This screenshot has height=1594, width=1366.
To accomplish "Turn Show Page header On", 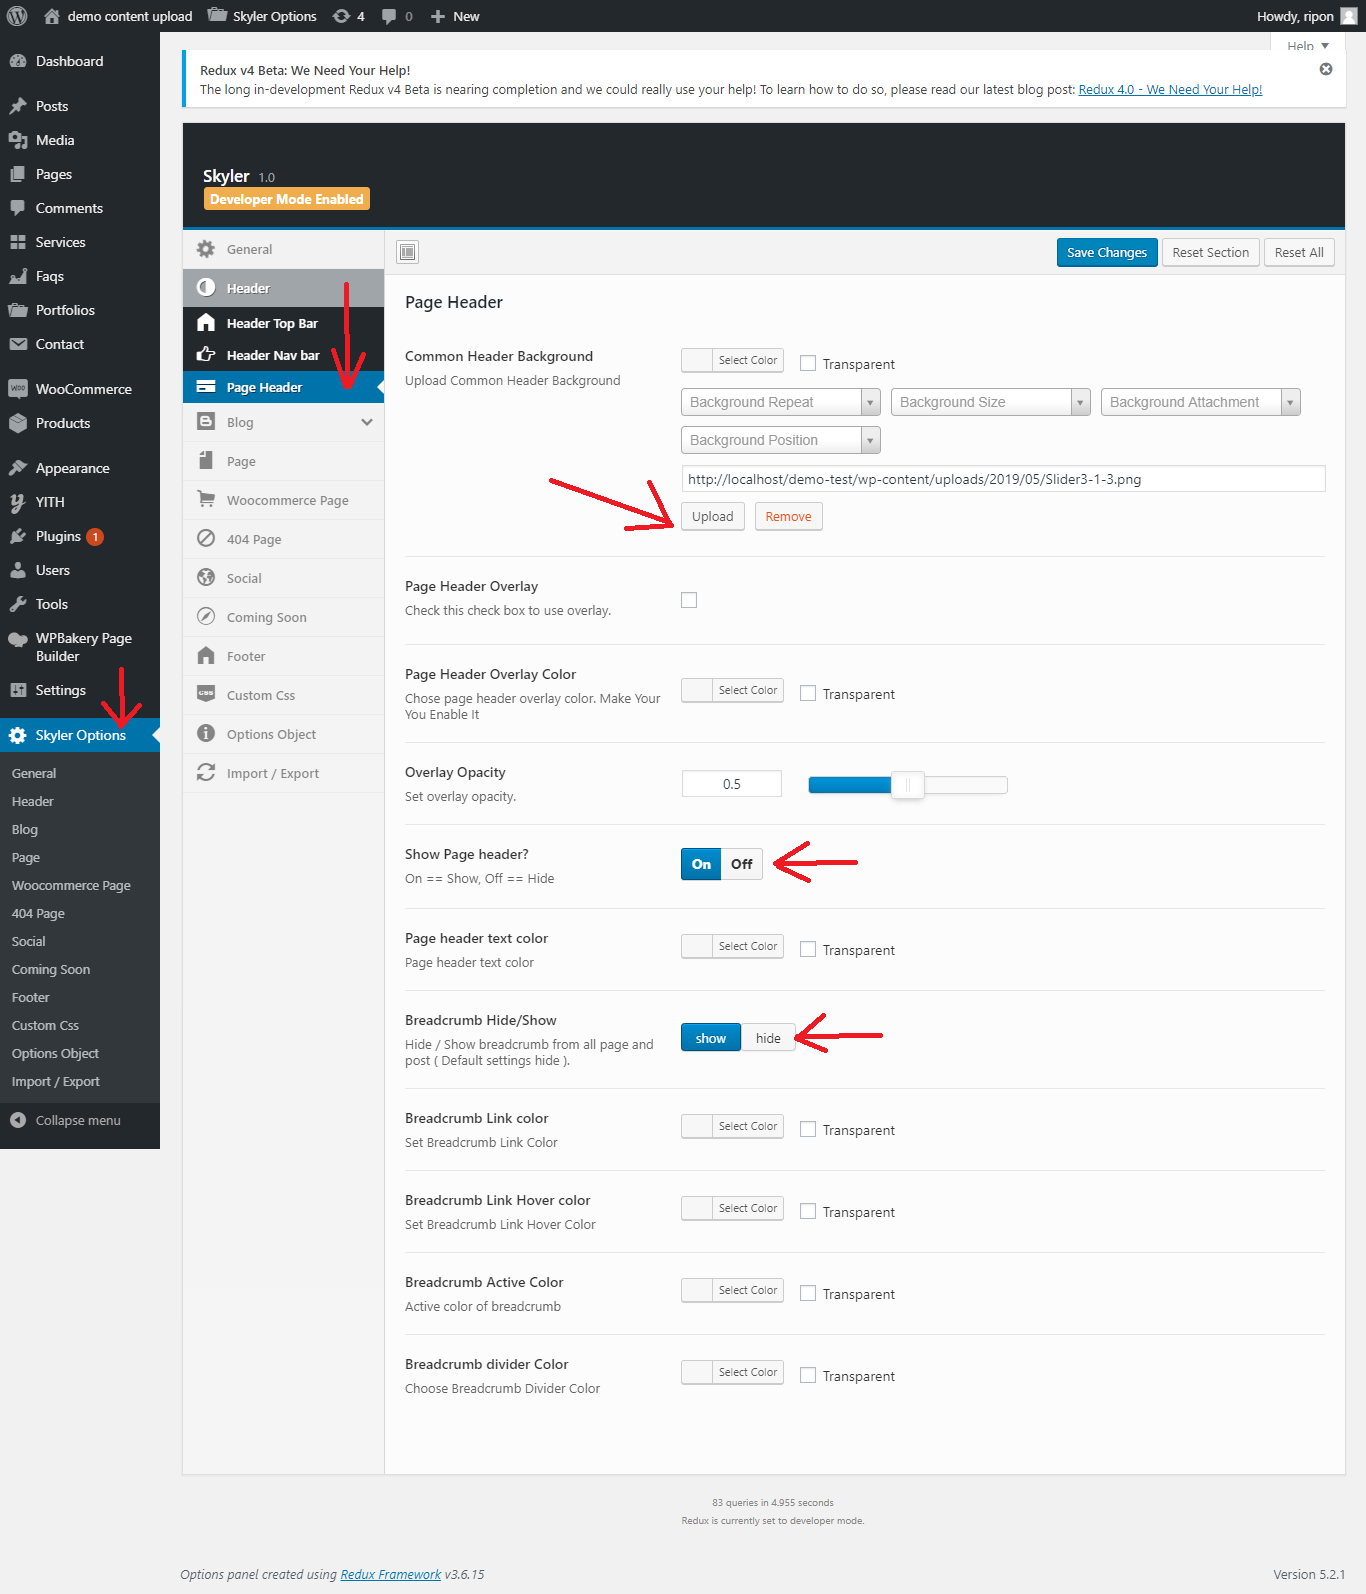I will pos(701,864).
